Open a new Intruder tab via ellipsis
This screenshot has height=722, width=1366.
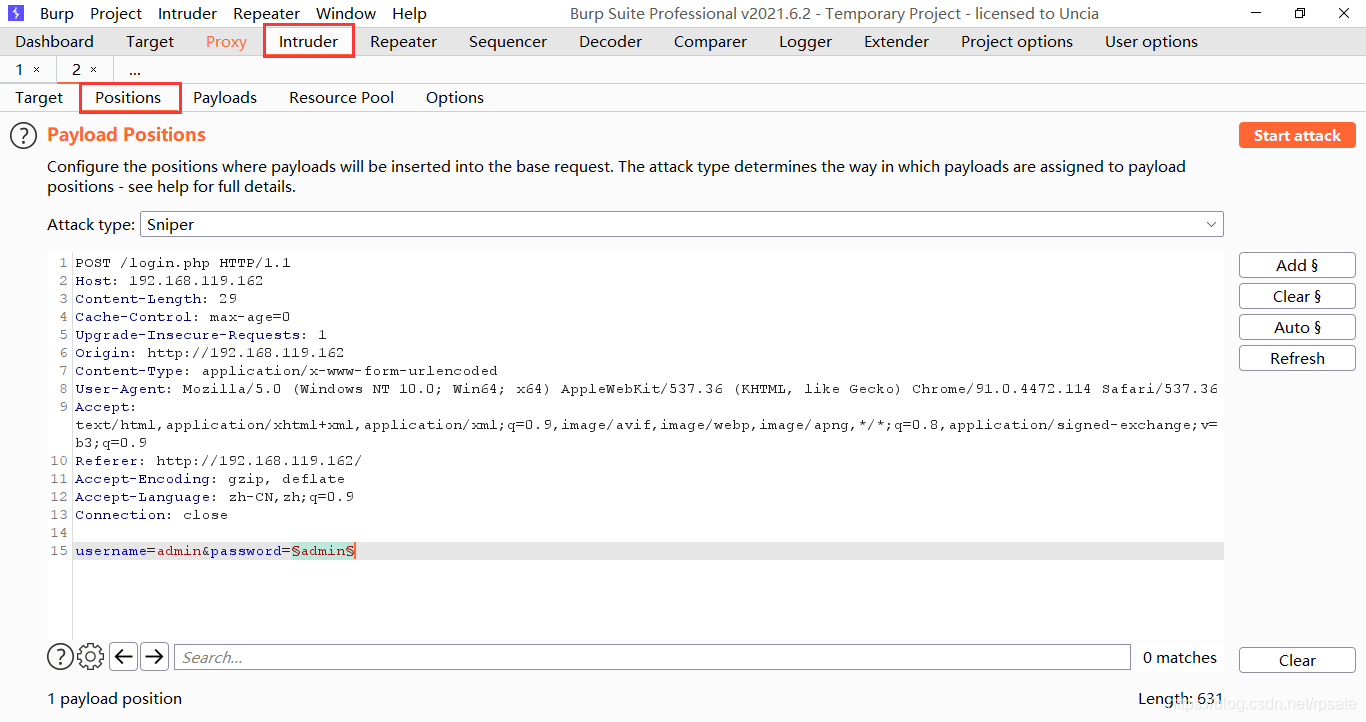[x=135, y=70]
